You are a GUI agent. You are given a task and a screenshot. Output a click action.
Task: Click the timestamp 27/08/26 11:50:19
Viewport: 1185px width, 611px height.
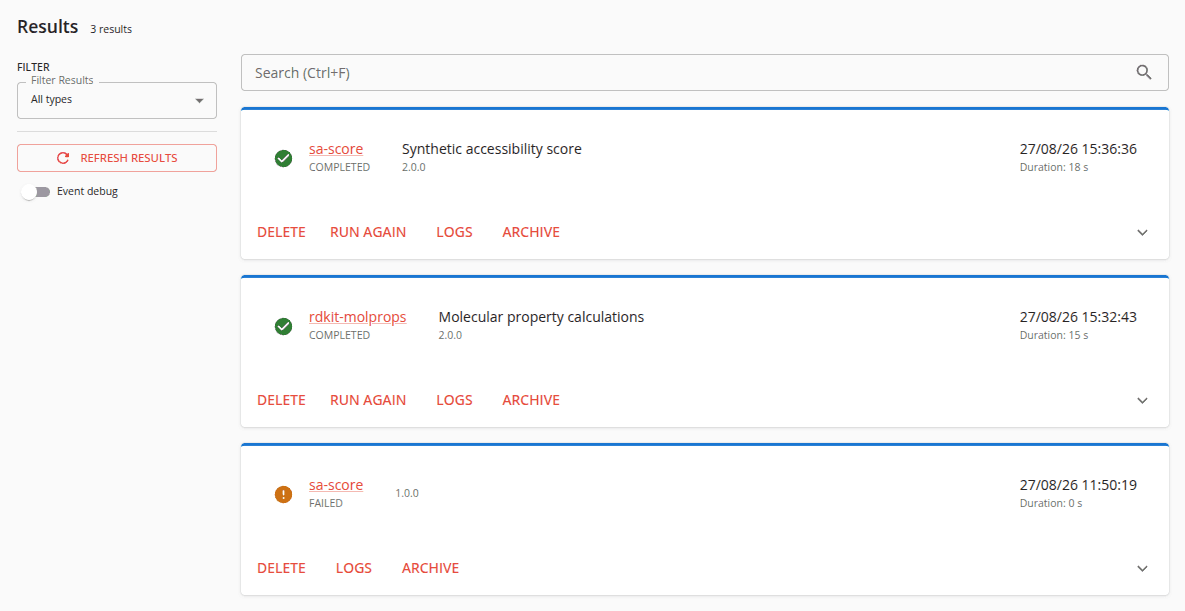click(x=1078, y=485)
